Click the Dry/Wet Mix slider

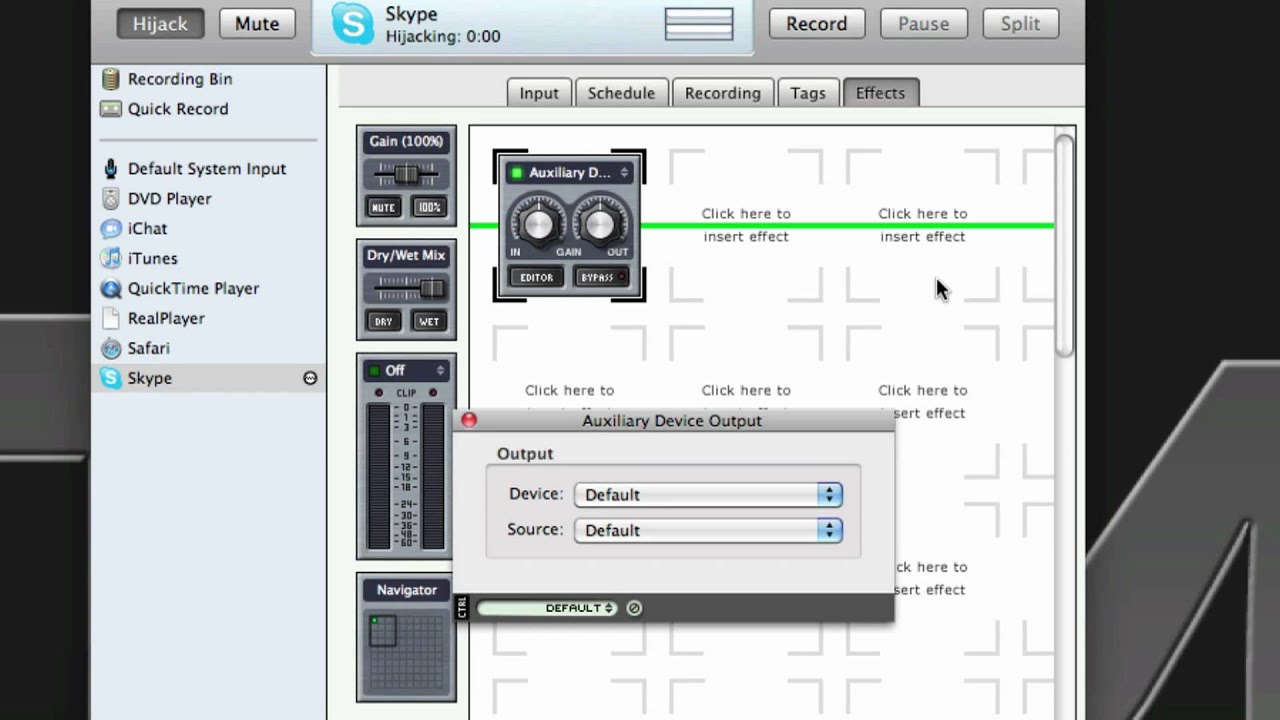[x=406, y=289]
